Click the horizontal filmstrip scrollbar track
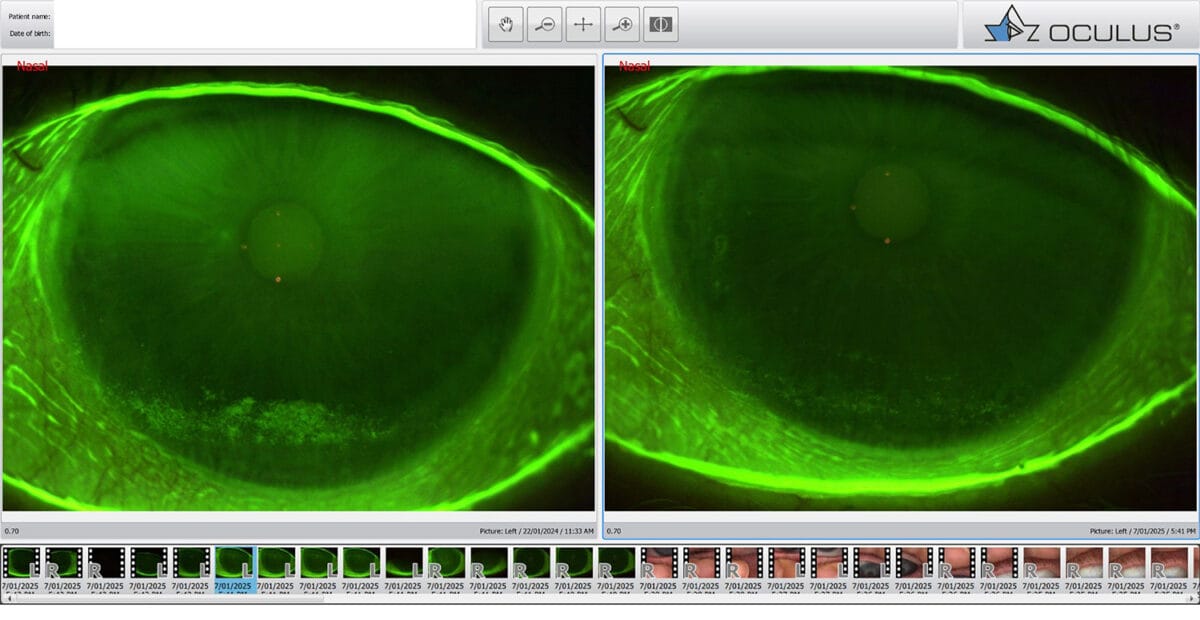Image resolution: width=1200 pixels, height=620 pixels. [x=600, y=600]
